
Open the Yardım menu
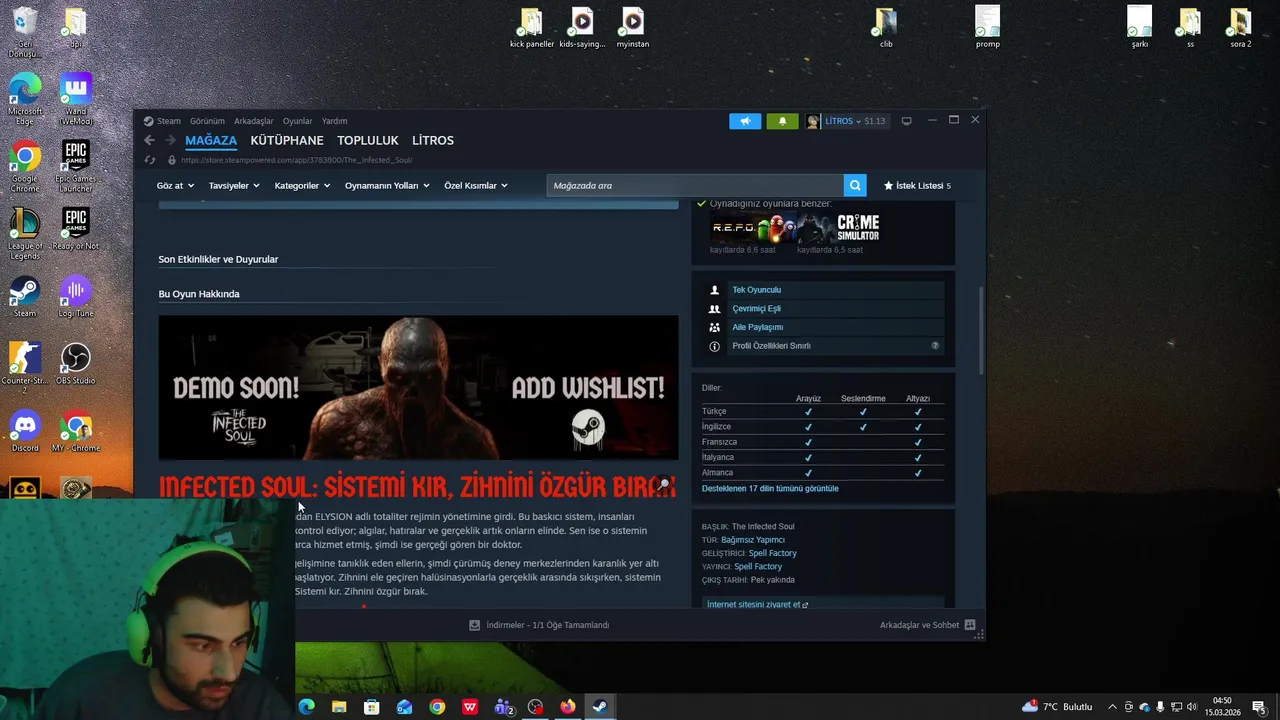334,121
